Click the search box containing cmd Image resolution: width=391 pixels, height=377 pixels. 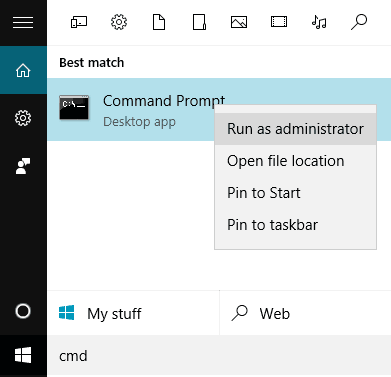(219, 356)
